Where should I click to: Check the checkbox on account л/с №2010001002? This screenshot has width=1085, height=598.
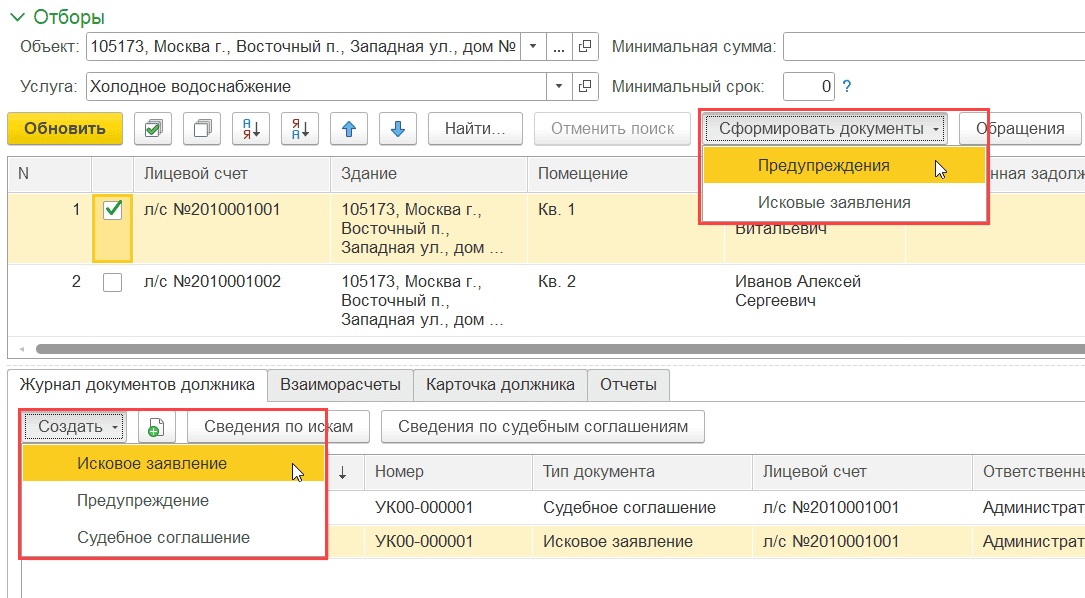[112, 281]
